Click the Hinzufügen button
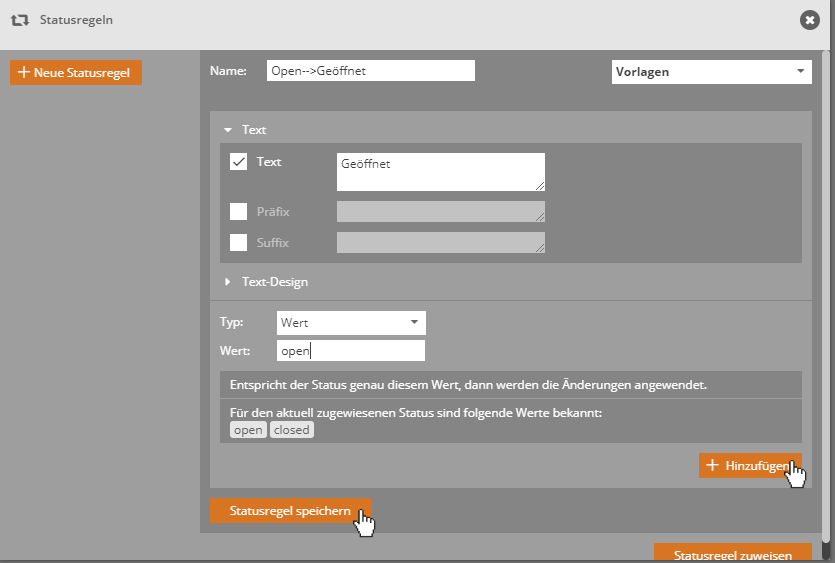Image resolution: width=835 pixels, height=563 pixels. tap(749, 466)
